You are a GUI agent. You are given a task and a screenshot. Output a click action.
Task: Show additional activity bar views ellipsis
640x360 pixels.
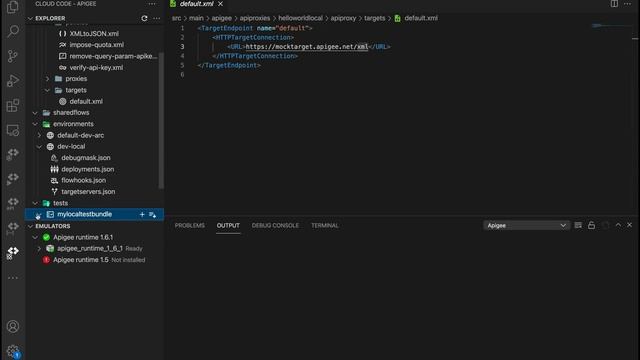[13, 278]
